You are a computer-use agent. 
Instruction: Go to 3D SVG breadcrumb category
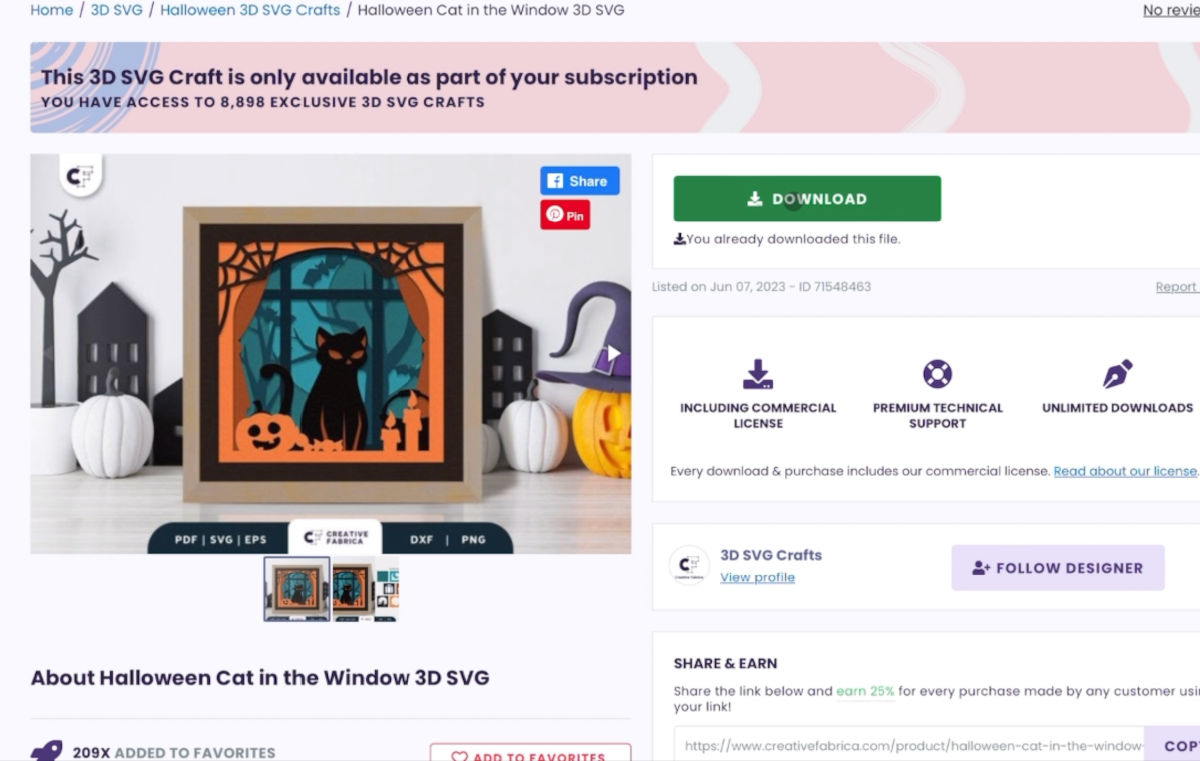[x=117, y=10]
